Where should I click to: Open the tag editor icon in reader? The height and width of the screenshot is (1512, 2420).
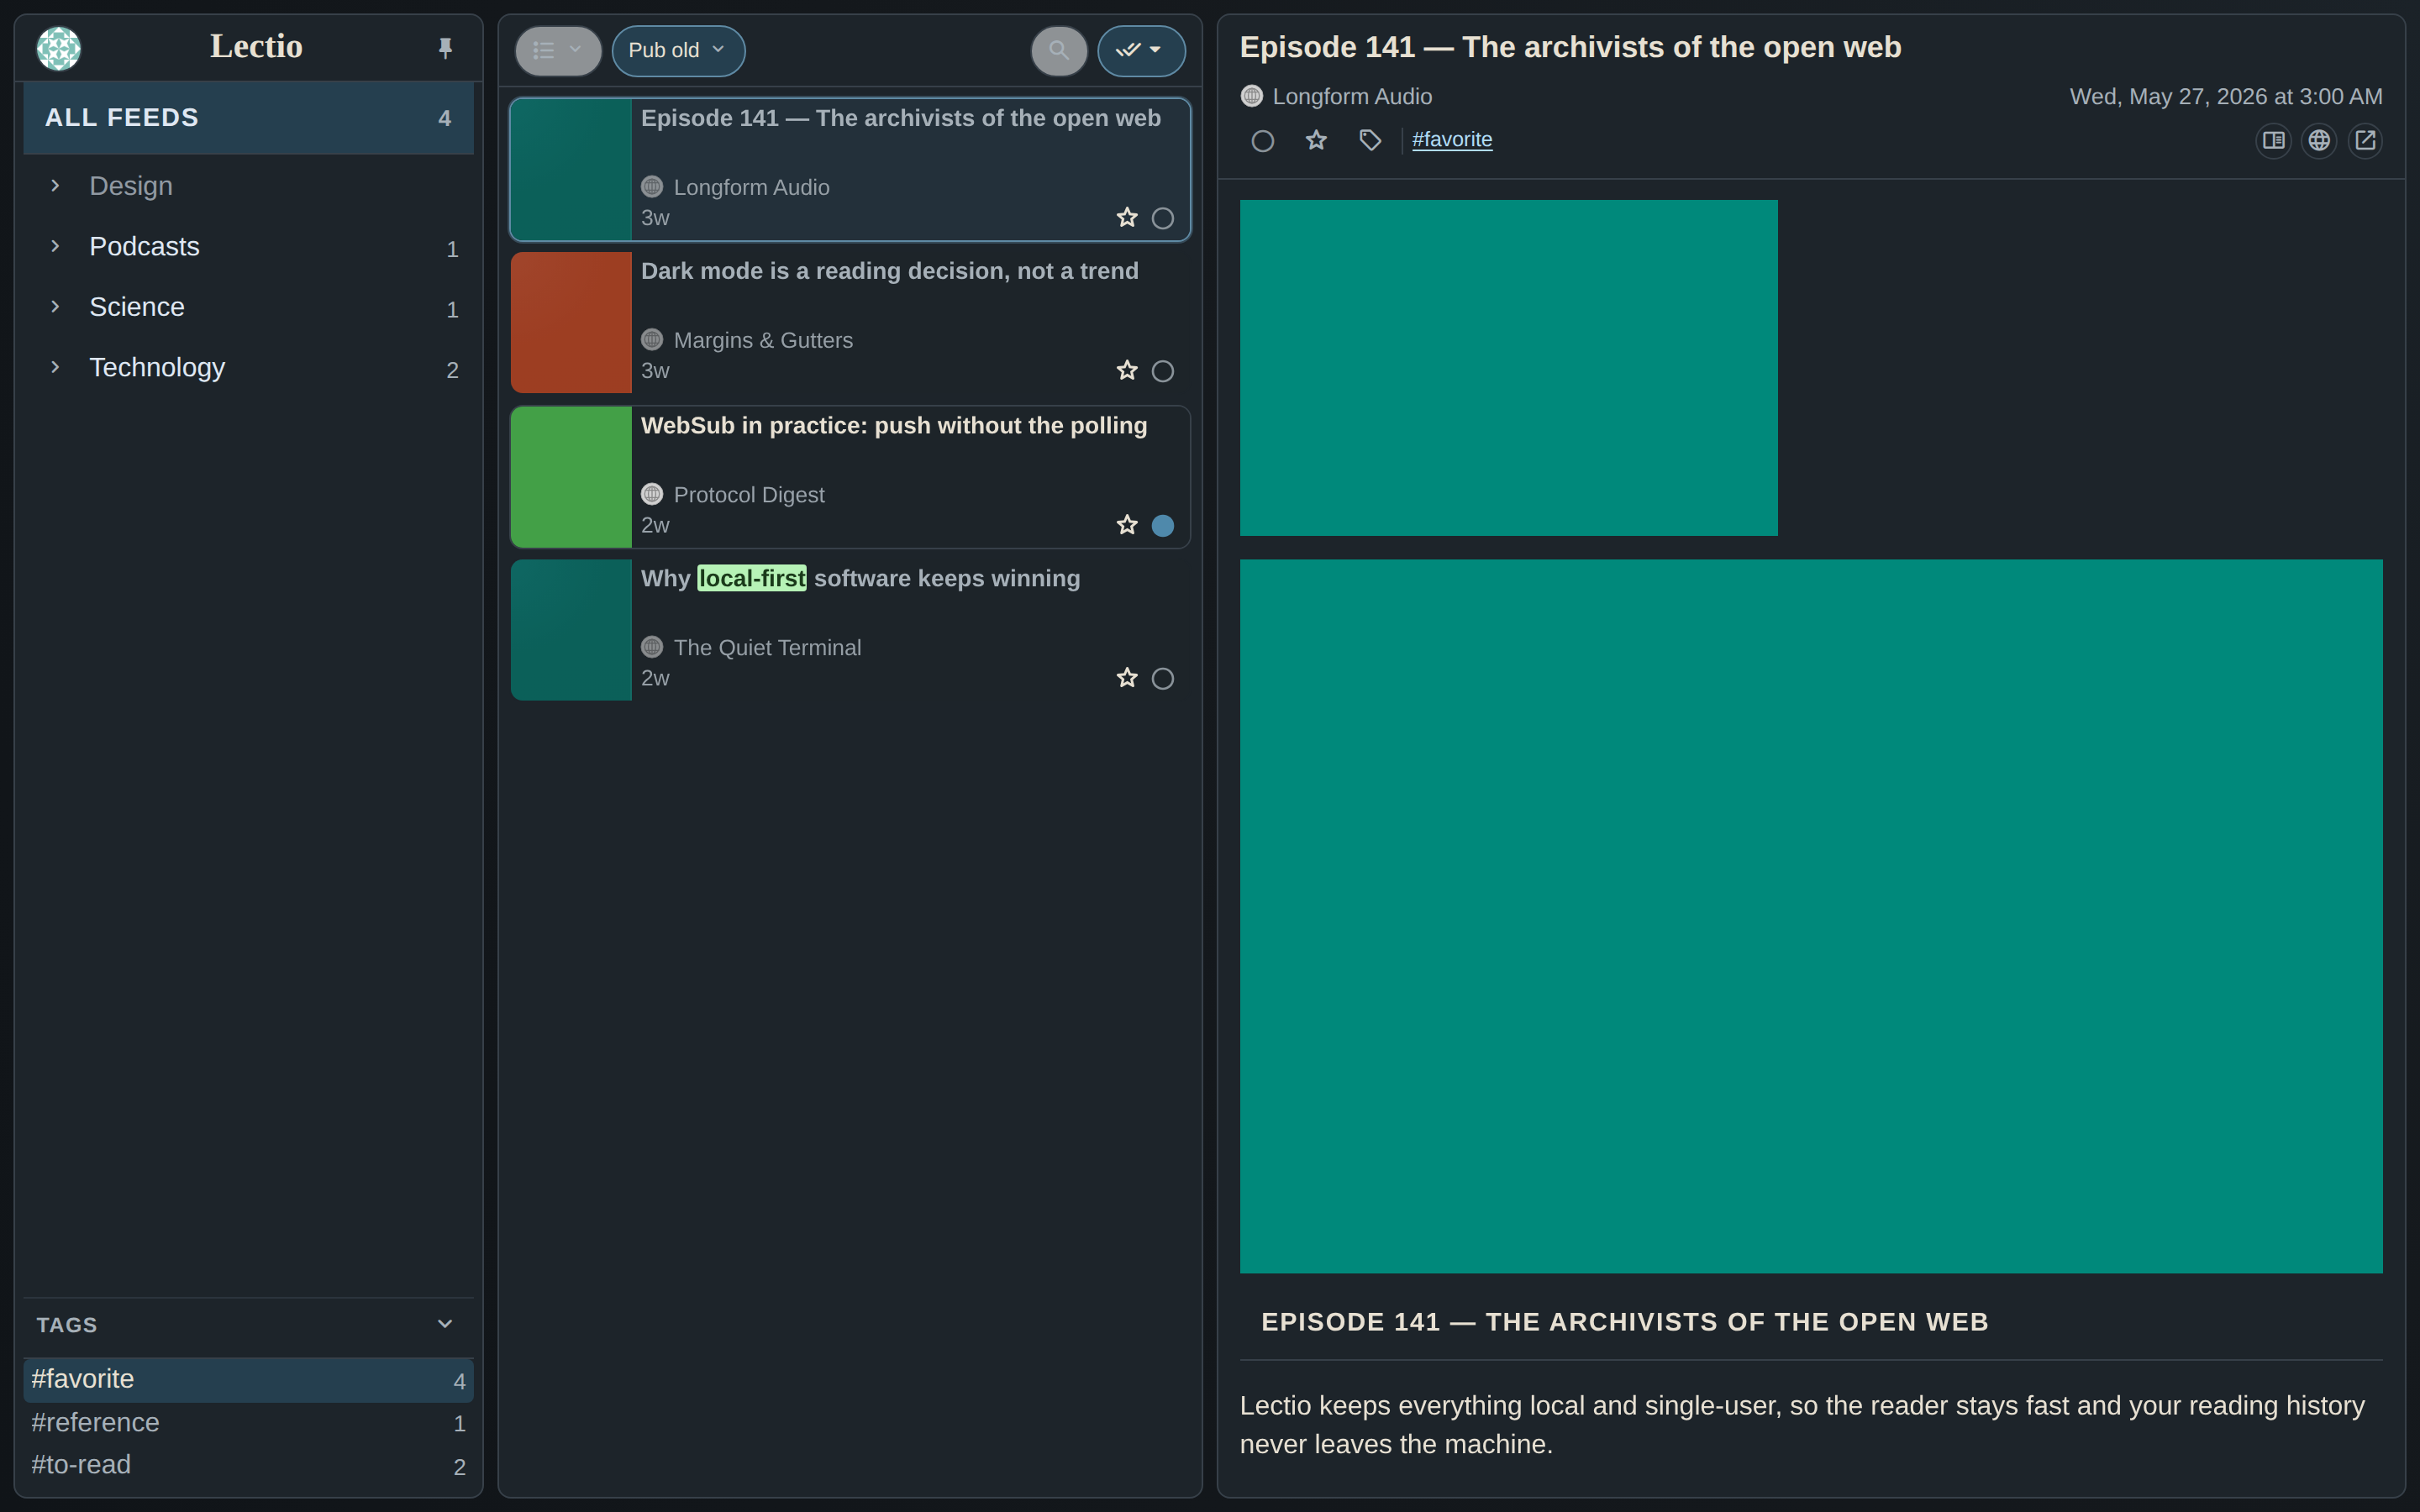1370,141
